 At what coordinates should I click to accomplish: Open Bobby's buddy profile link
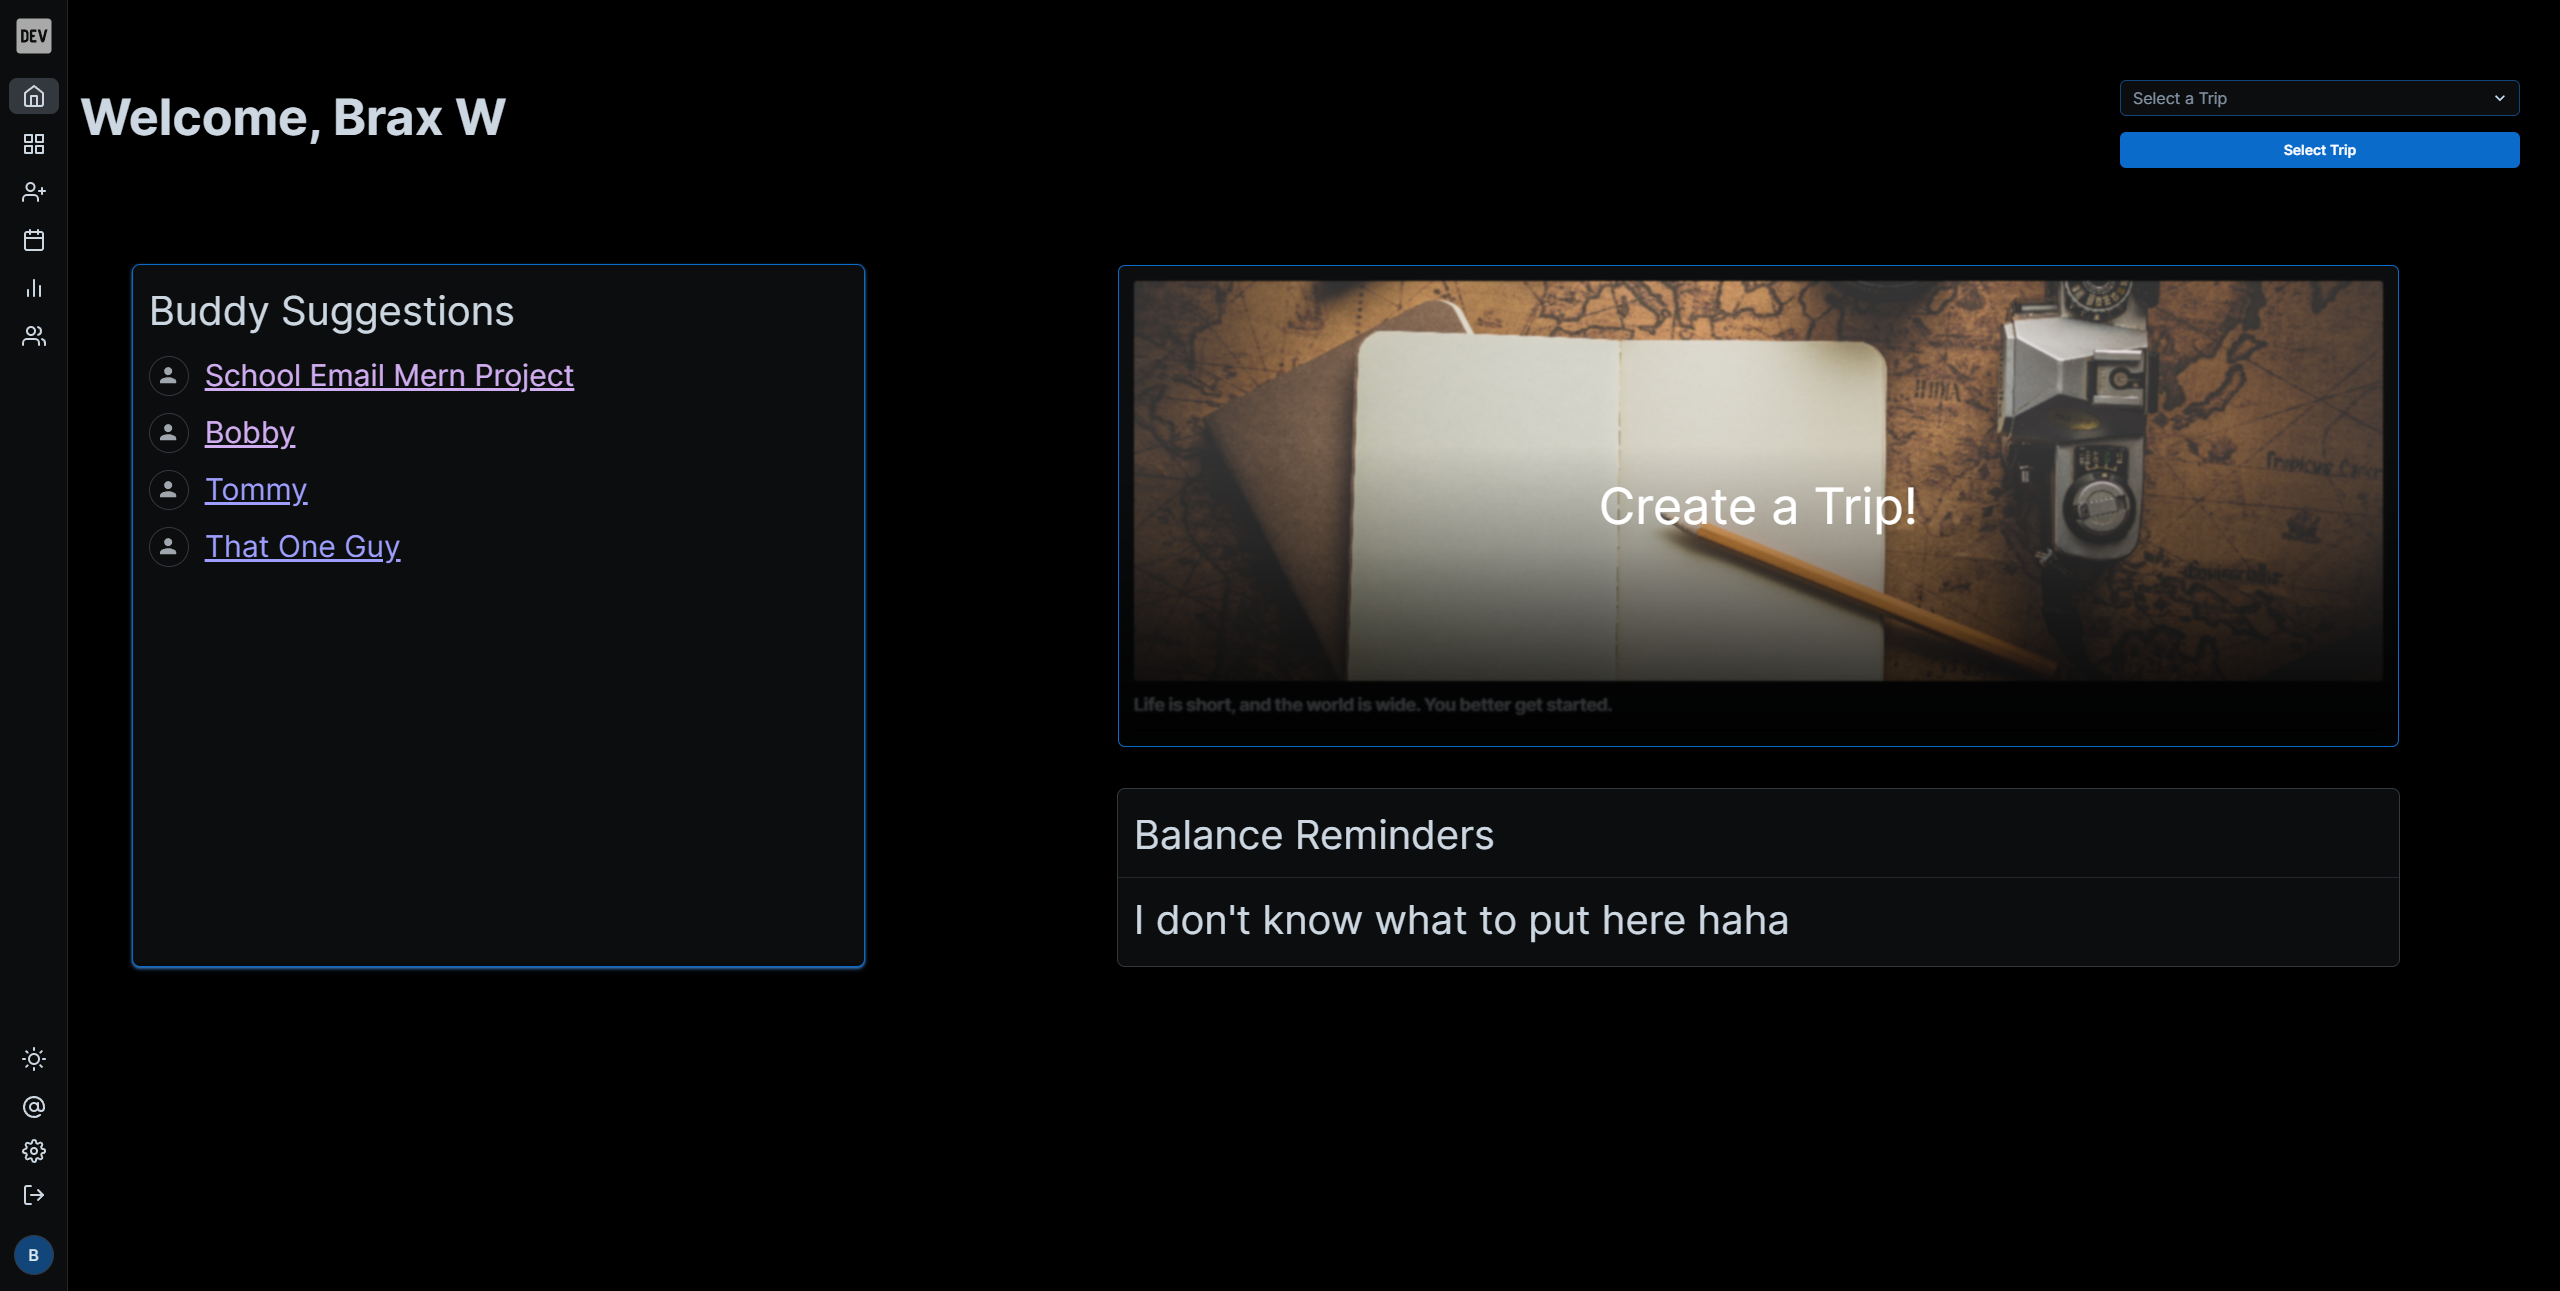[x=250, y=432]
